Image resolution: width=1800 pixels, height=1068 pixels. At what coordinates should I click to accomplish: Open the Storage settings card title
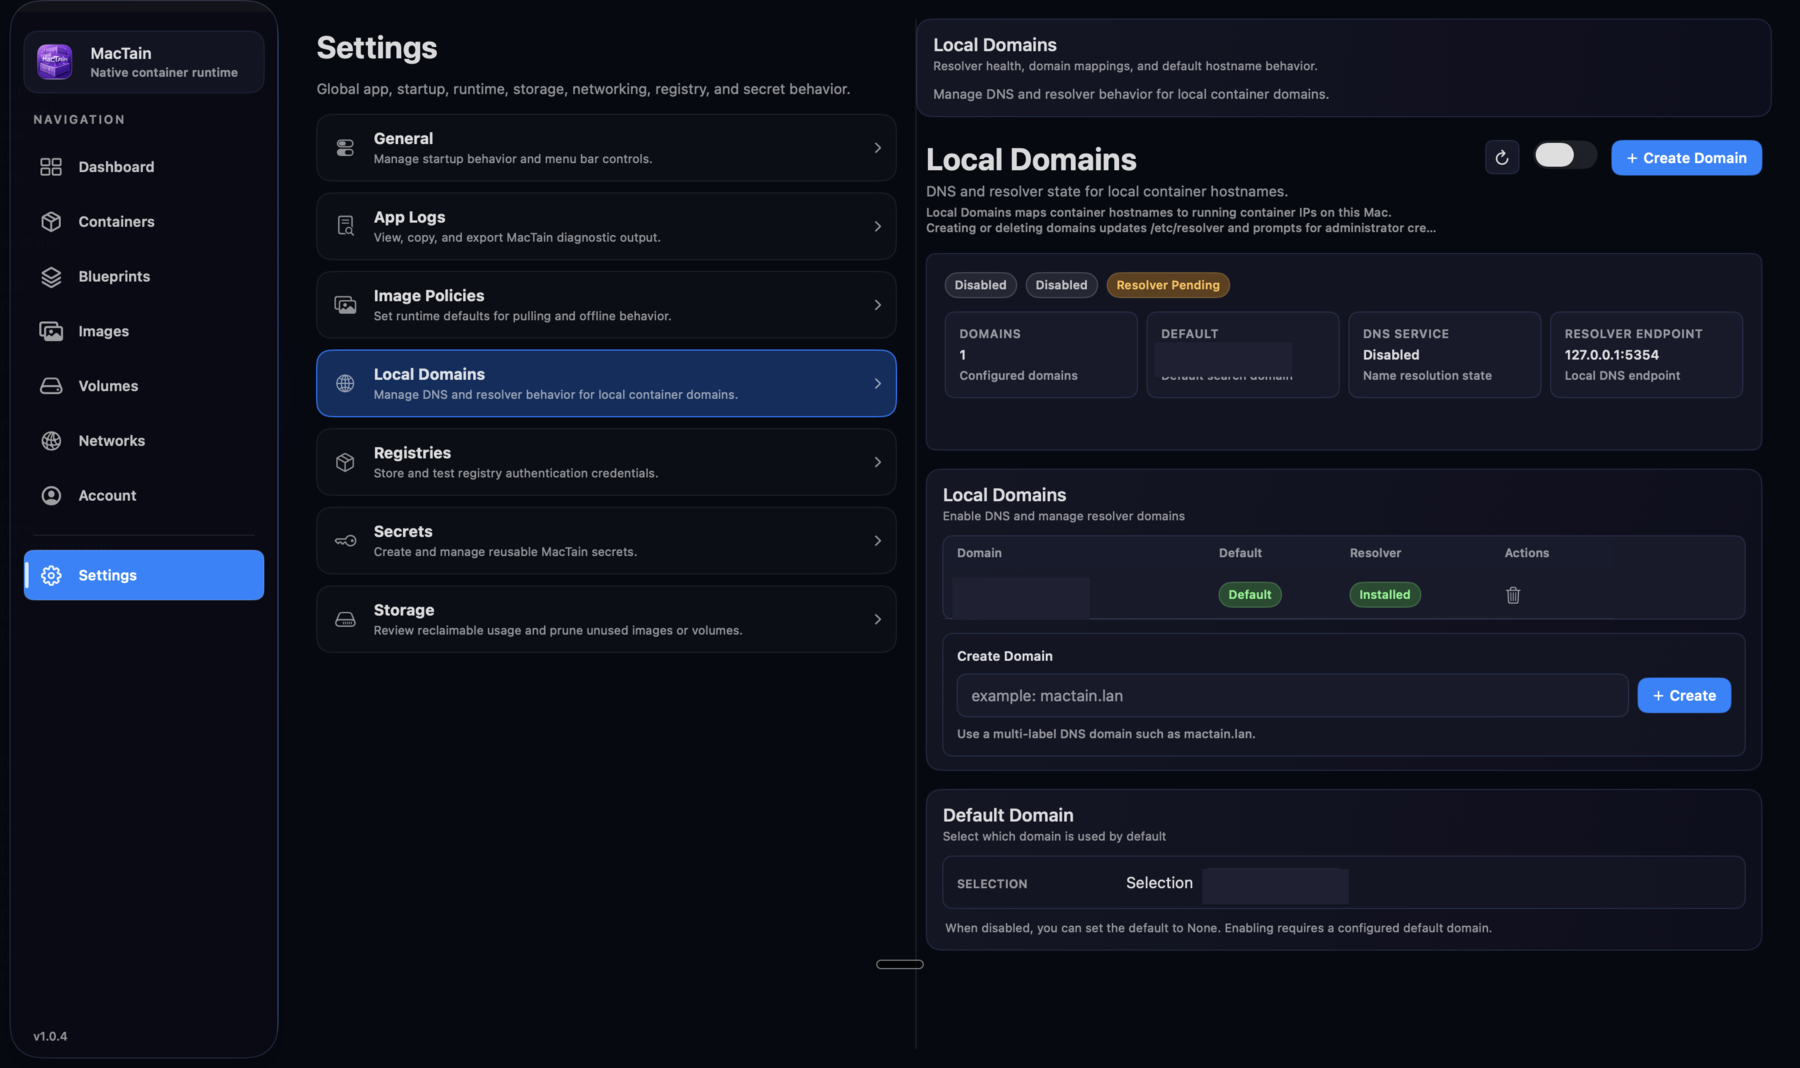click(x=404, y=610)
